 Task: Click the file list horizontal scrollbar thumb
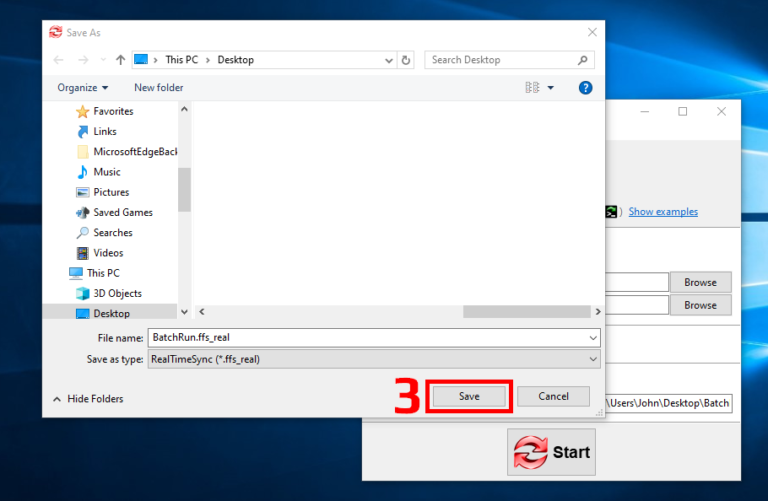[x=527, y=311]
